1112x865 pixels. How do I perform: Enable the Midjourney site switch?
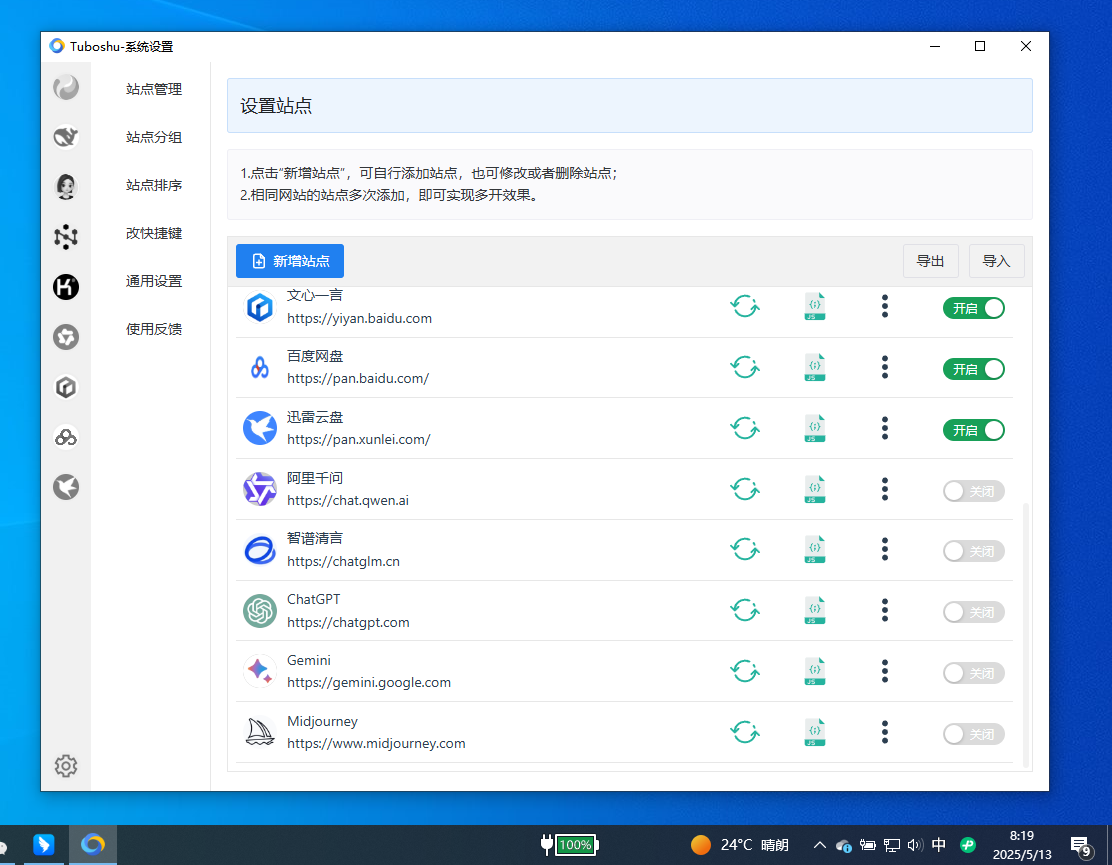tap(974, 734)
